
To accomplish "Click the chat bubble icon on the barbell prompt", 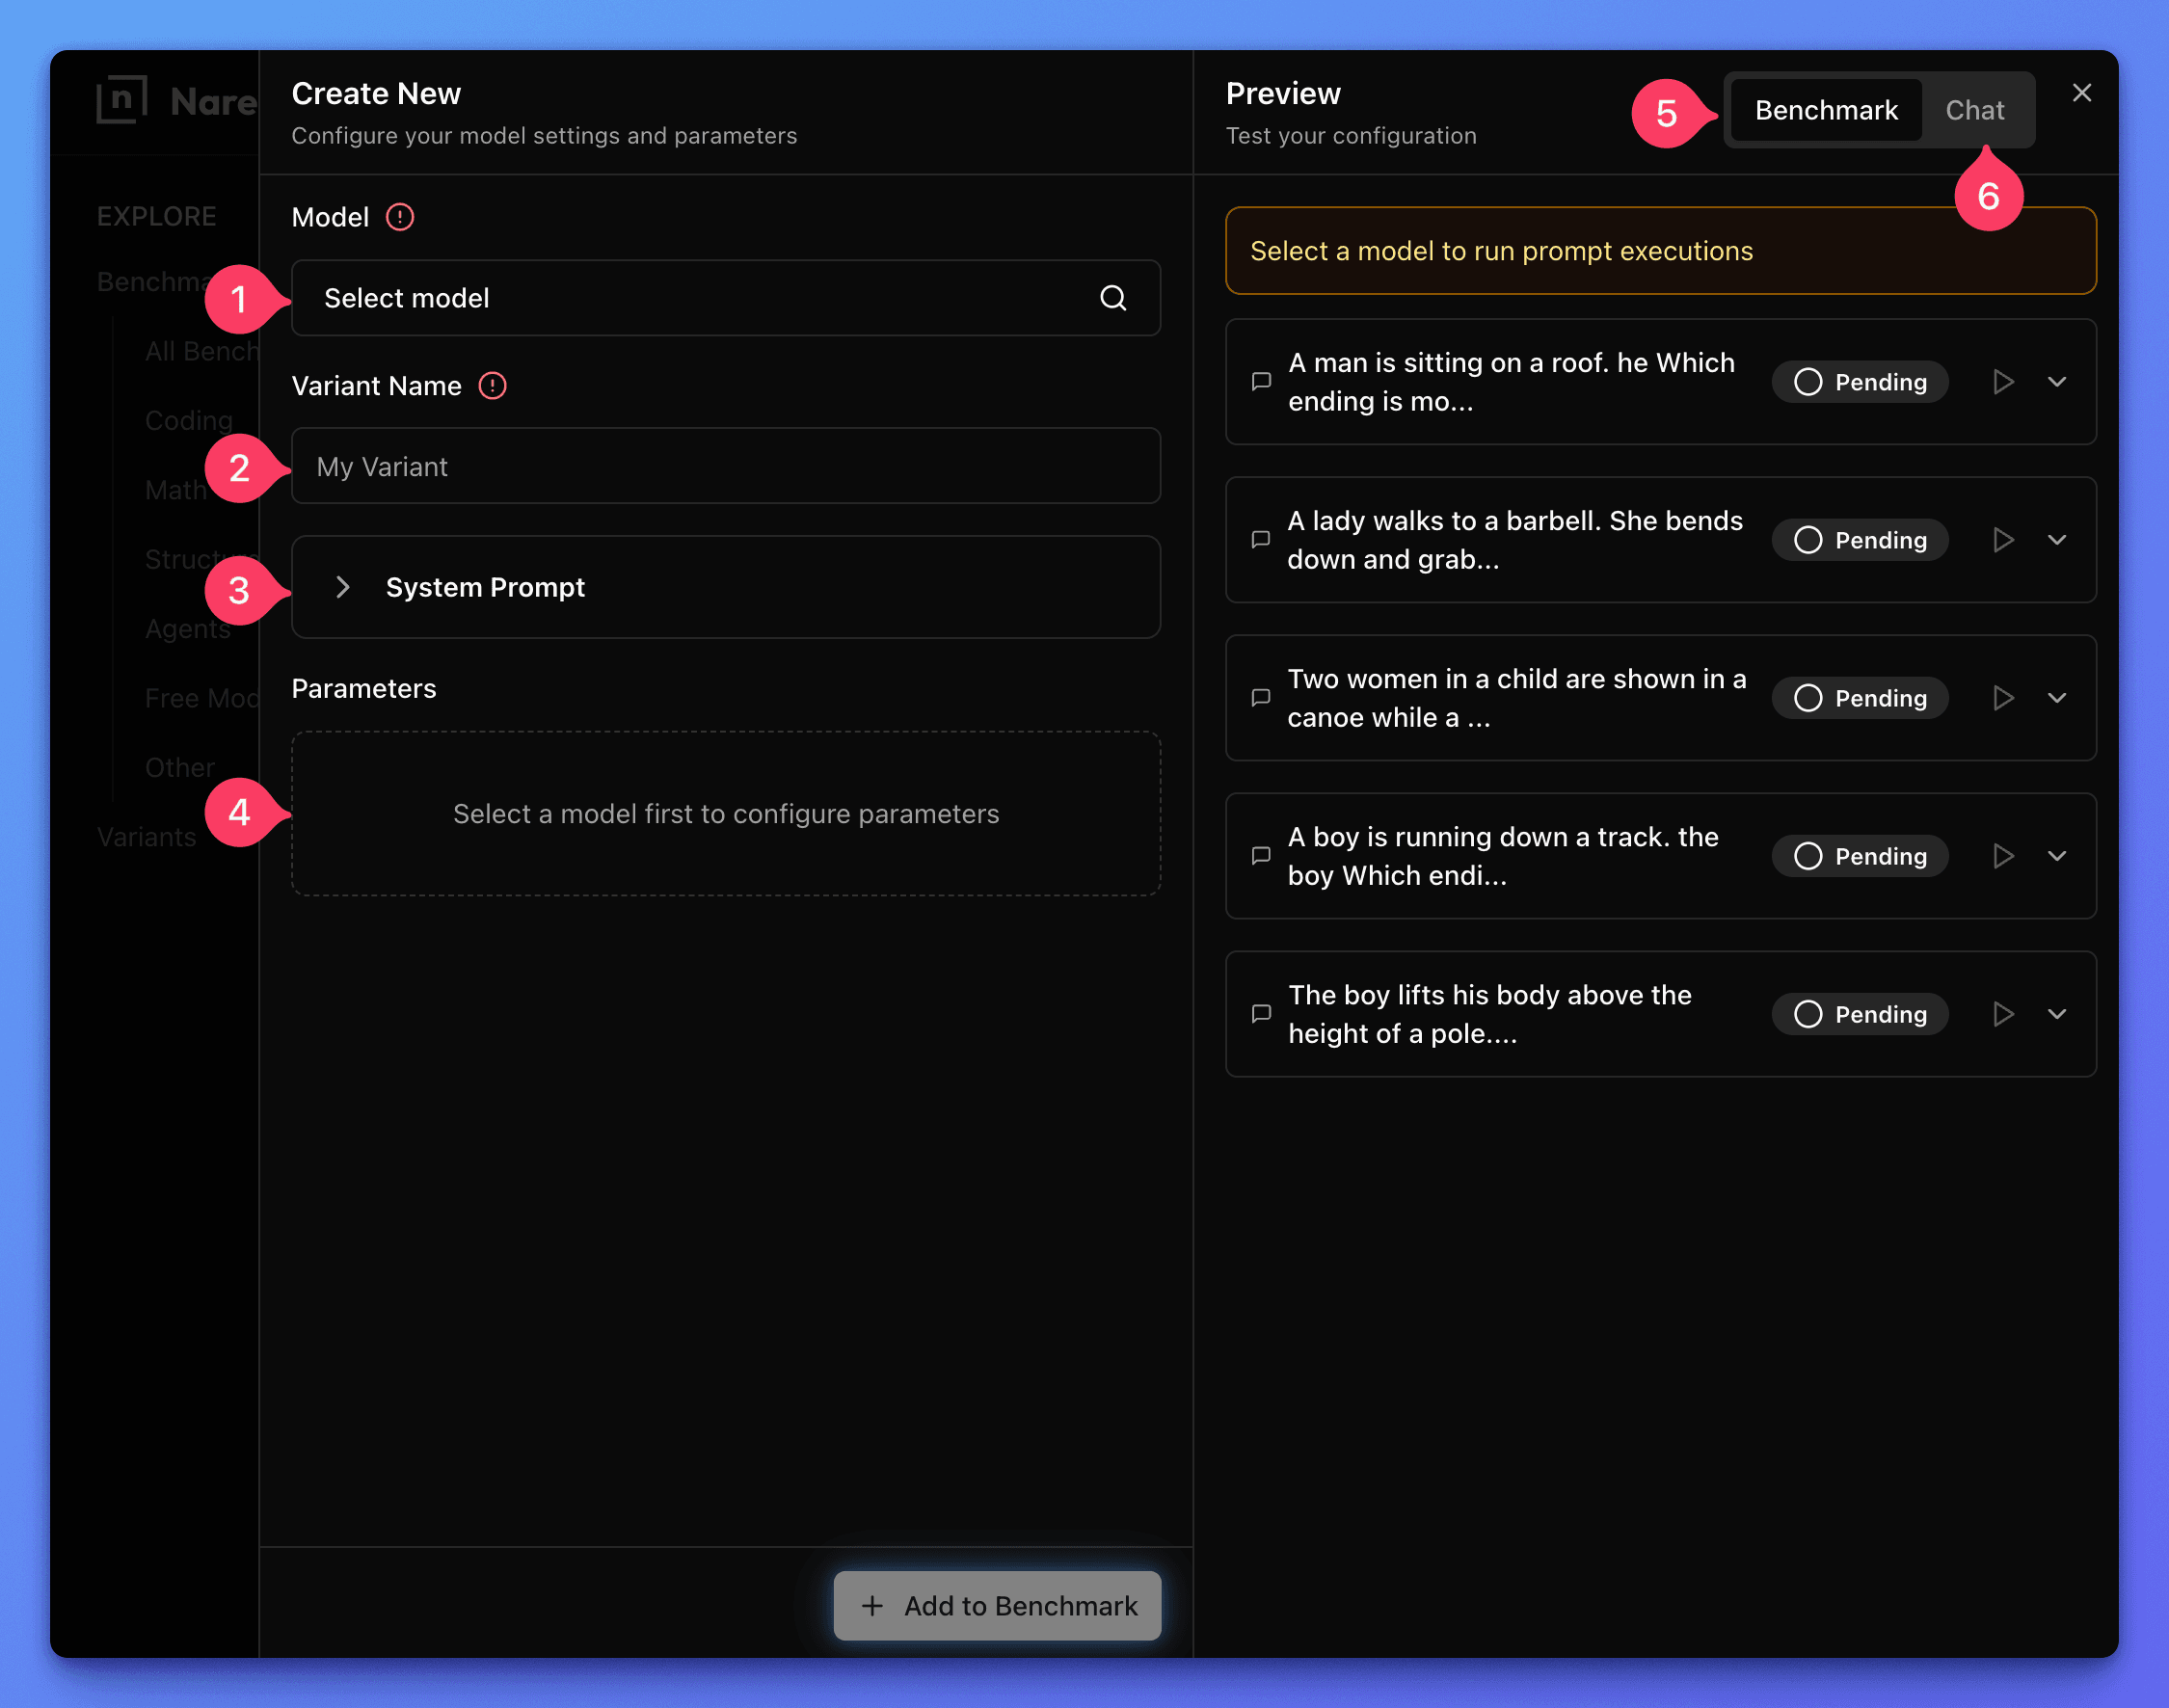I will [x=1261, y=539].
